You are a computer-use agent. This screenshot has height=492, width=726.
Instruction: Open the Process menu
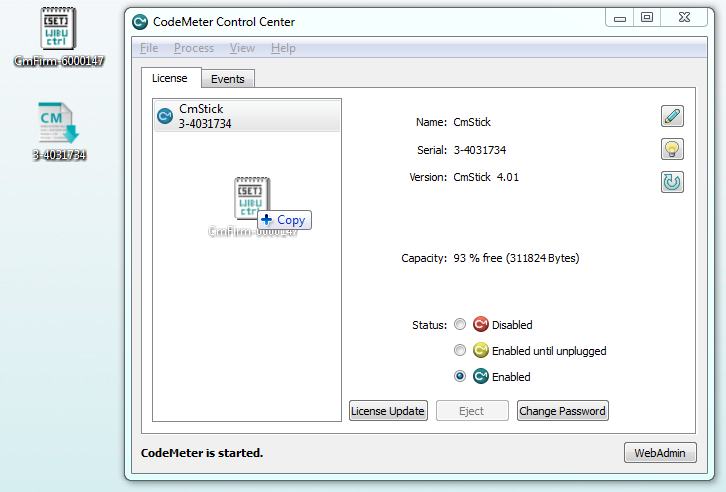point(194,48)
